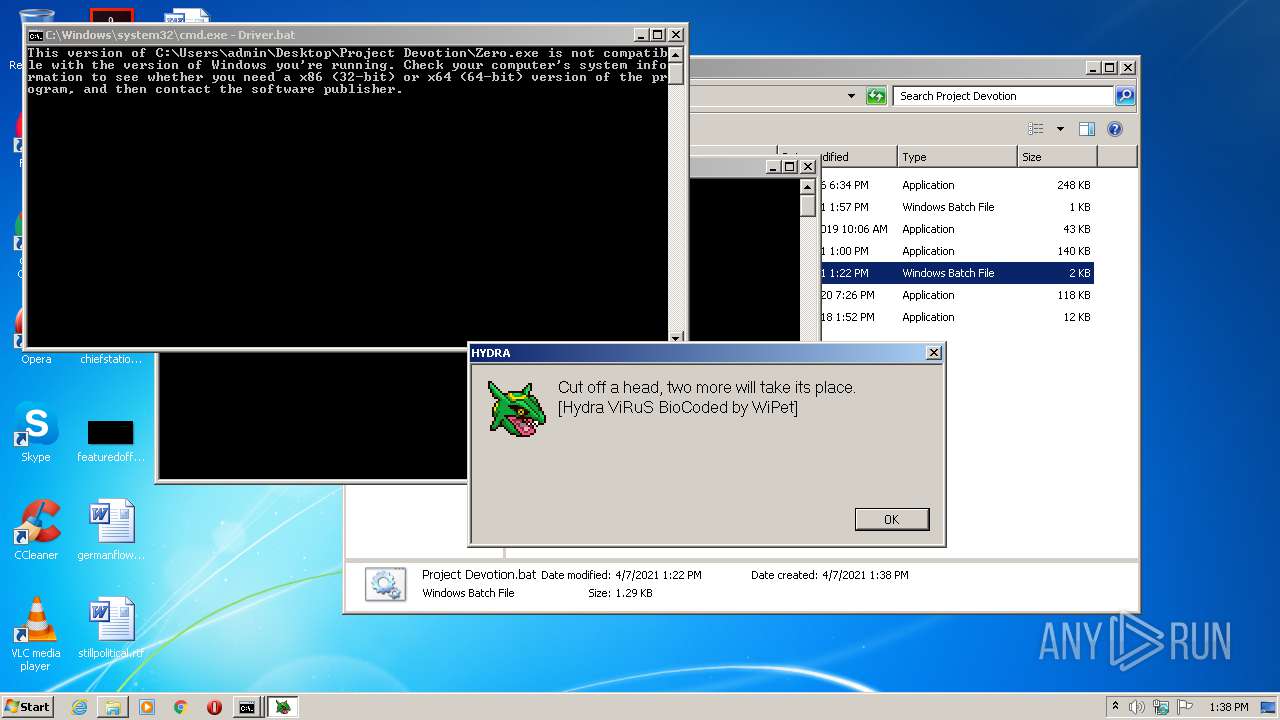
Task: Select the 140 KB Application row
Action: pos(957,251)
